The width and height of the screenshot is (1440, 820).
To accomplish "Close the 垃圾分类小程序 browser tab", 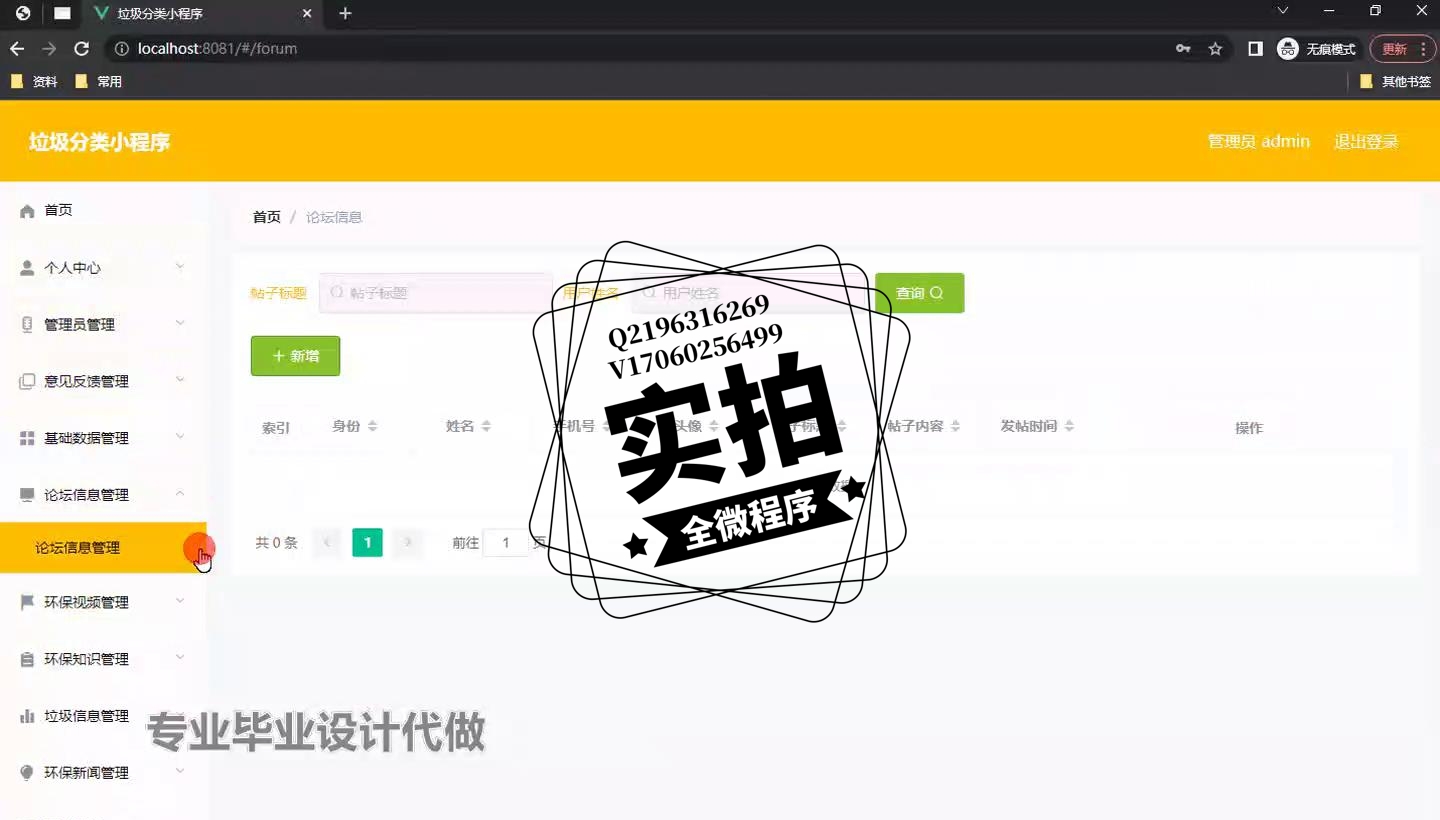I will coord(307,14).
